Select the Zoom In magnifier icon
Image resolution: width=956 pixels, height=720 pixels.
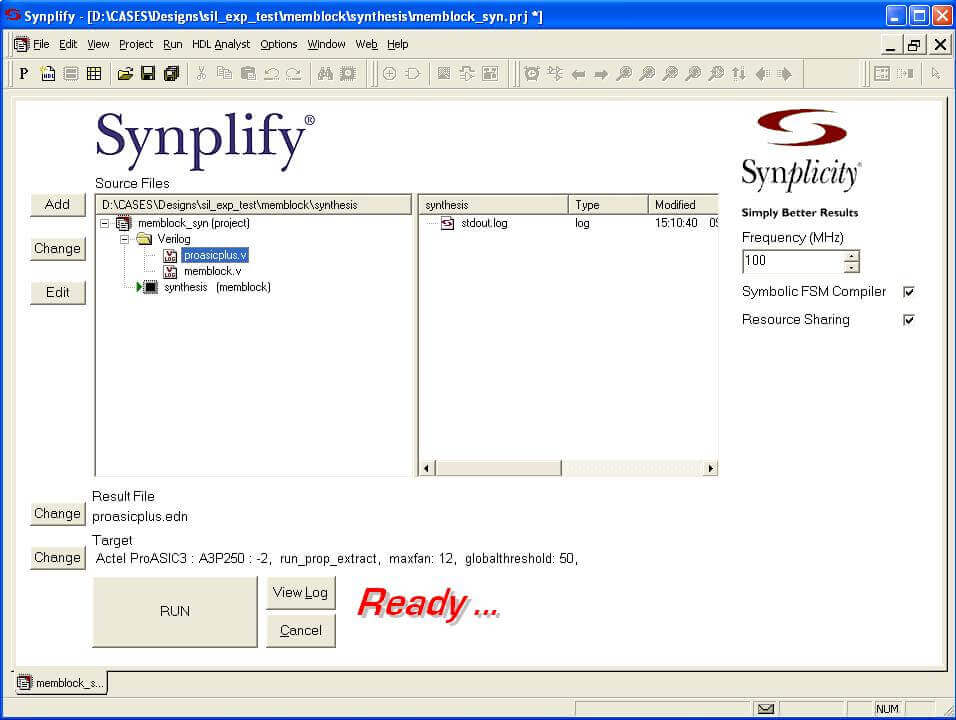click(x=625, y=73)
